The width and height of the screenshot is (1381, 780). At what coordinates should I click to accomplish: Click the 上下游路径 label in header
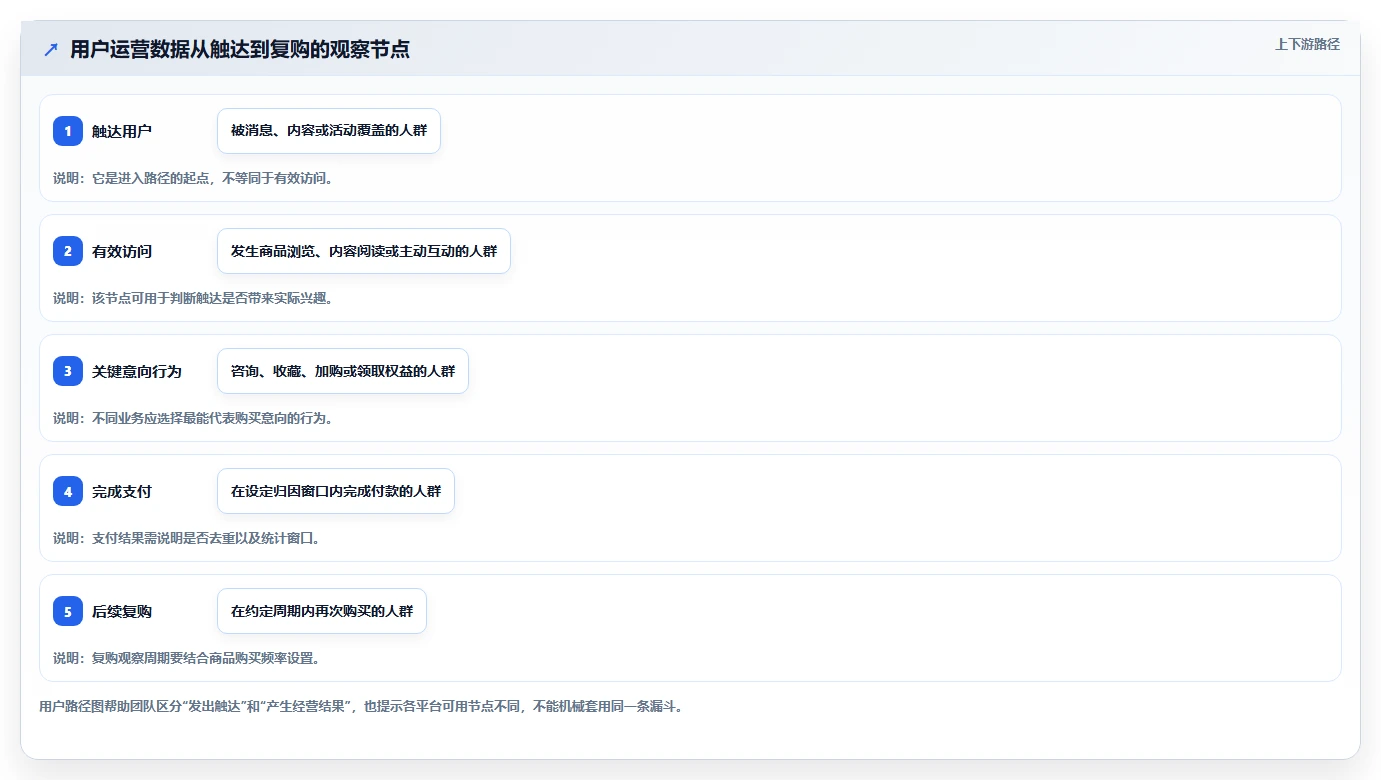(x=1307, y=44)
